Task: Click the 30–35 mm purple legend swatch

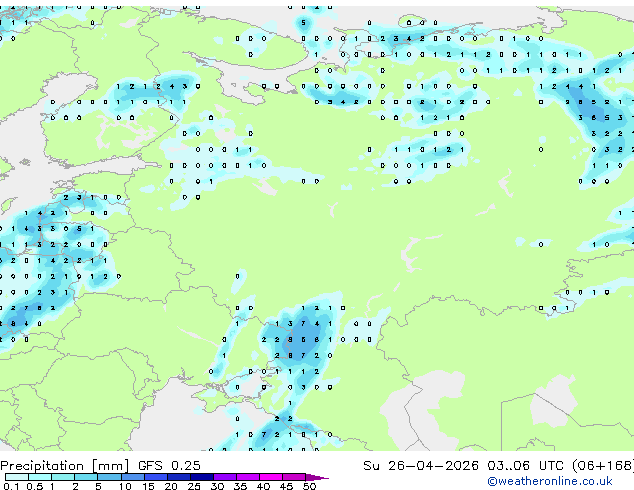Action: 225,477
